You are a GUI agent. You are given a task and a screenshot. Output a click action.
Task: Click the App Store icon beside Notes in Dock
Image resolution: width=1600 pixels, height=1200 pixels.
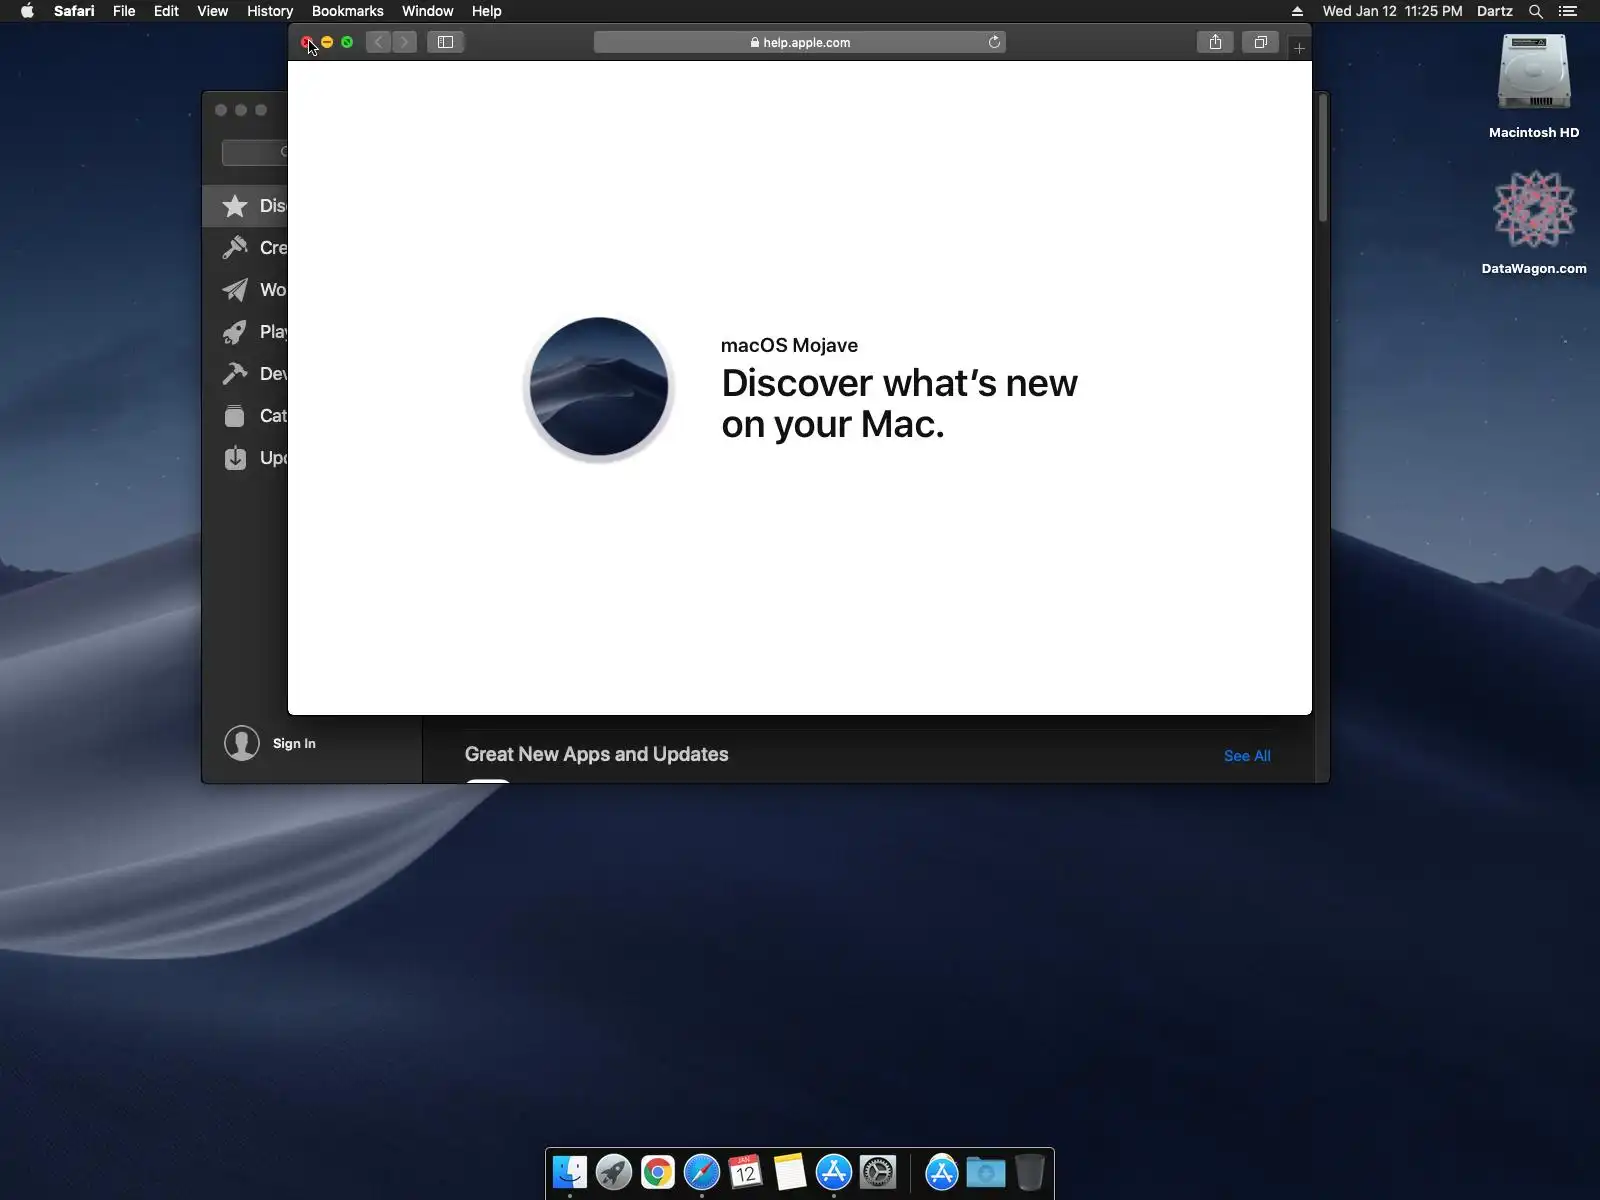click(834, 1172)
